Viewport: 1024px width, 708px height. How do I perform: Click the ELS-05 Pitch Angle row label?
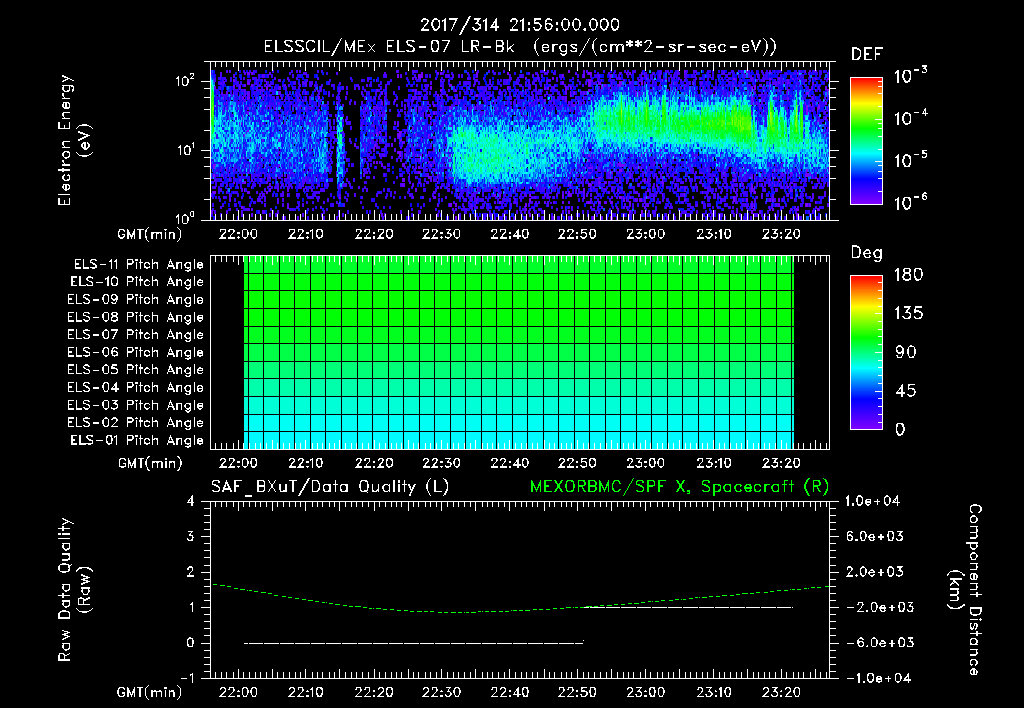click(x=136, y=370)
